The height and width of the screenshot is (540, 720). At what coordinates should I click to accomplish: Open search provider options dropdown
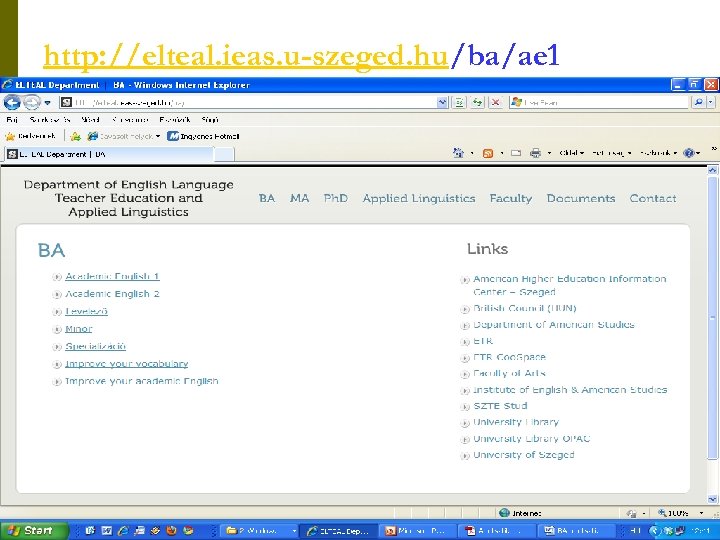coord(711,102)
